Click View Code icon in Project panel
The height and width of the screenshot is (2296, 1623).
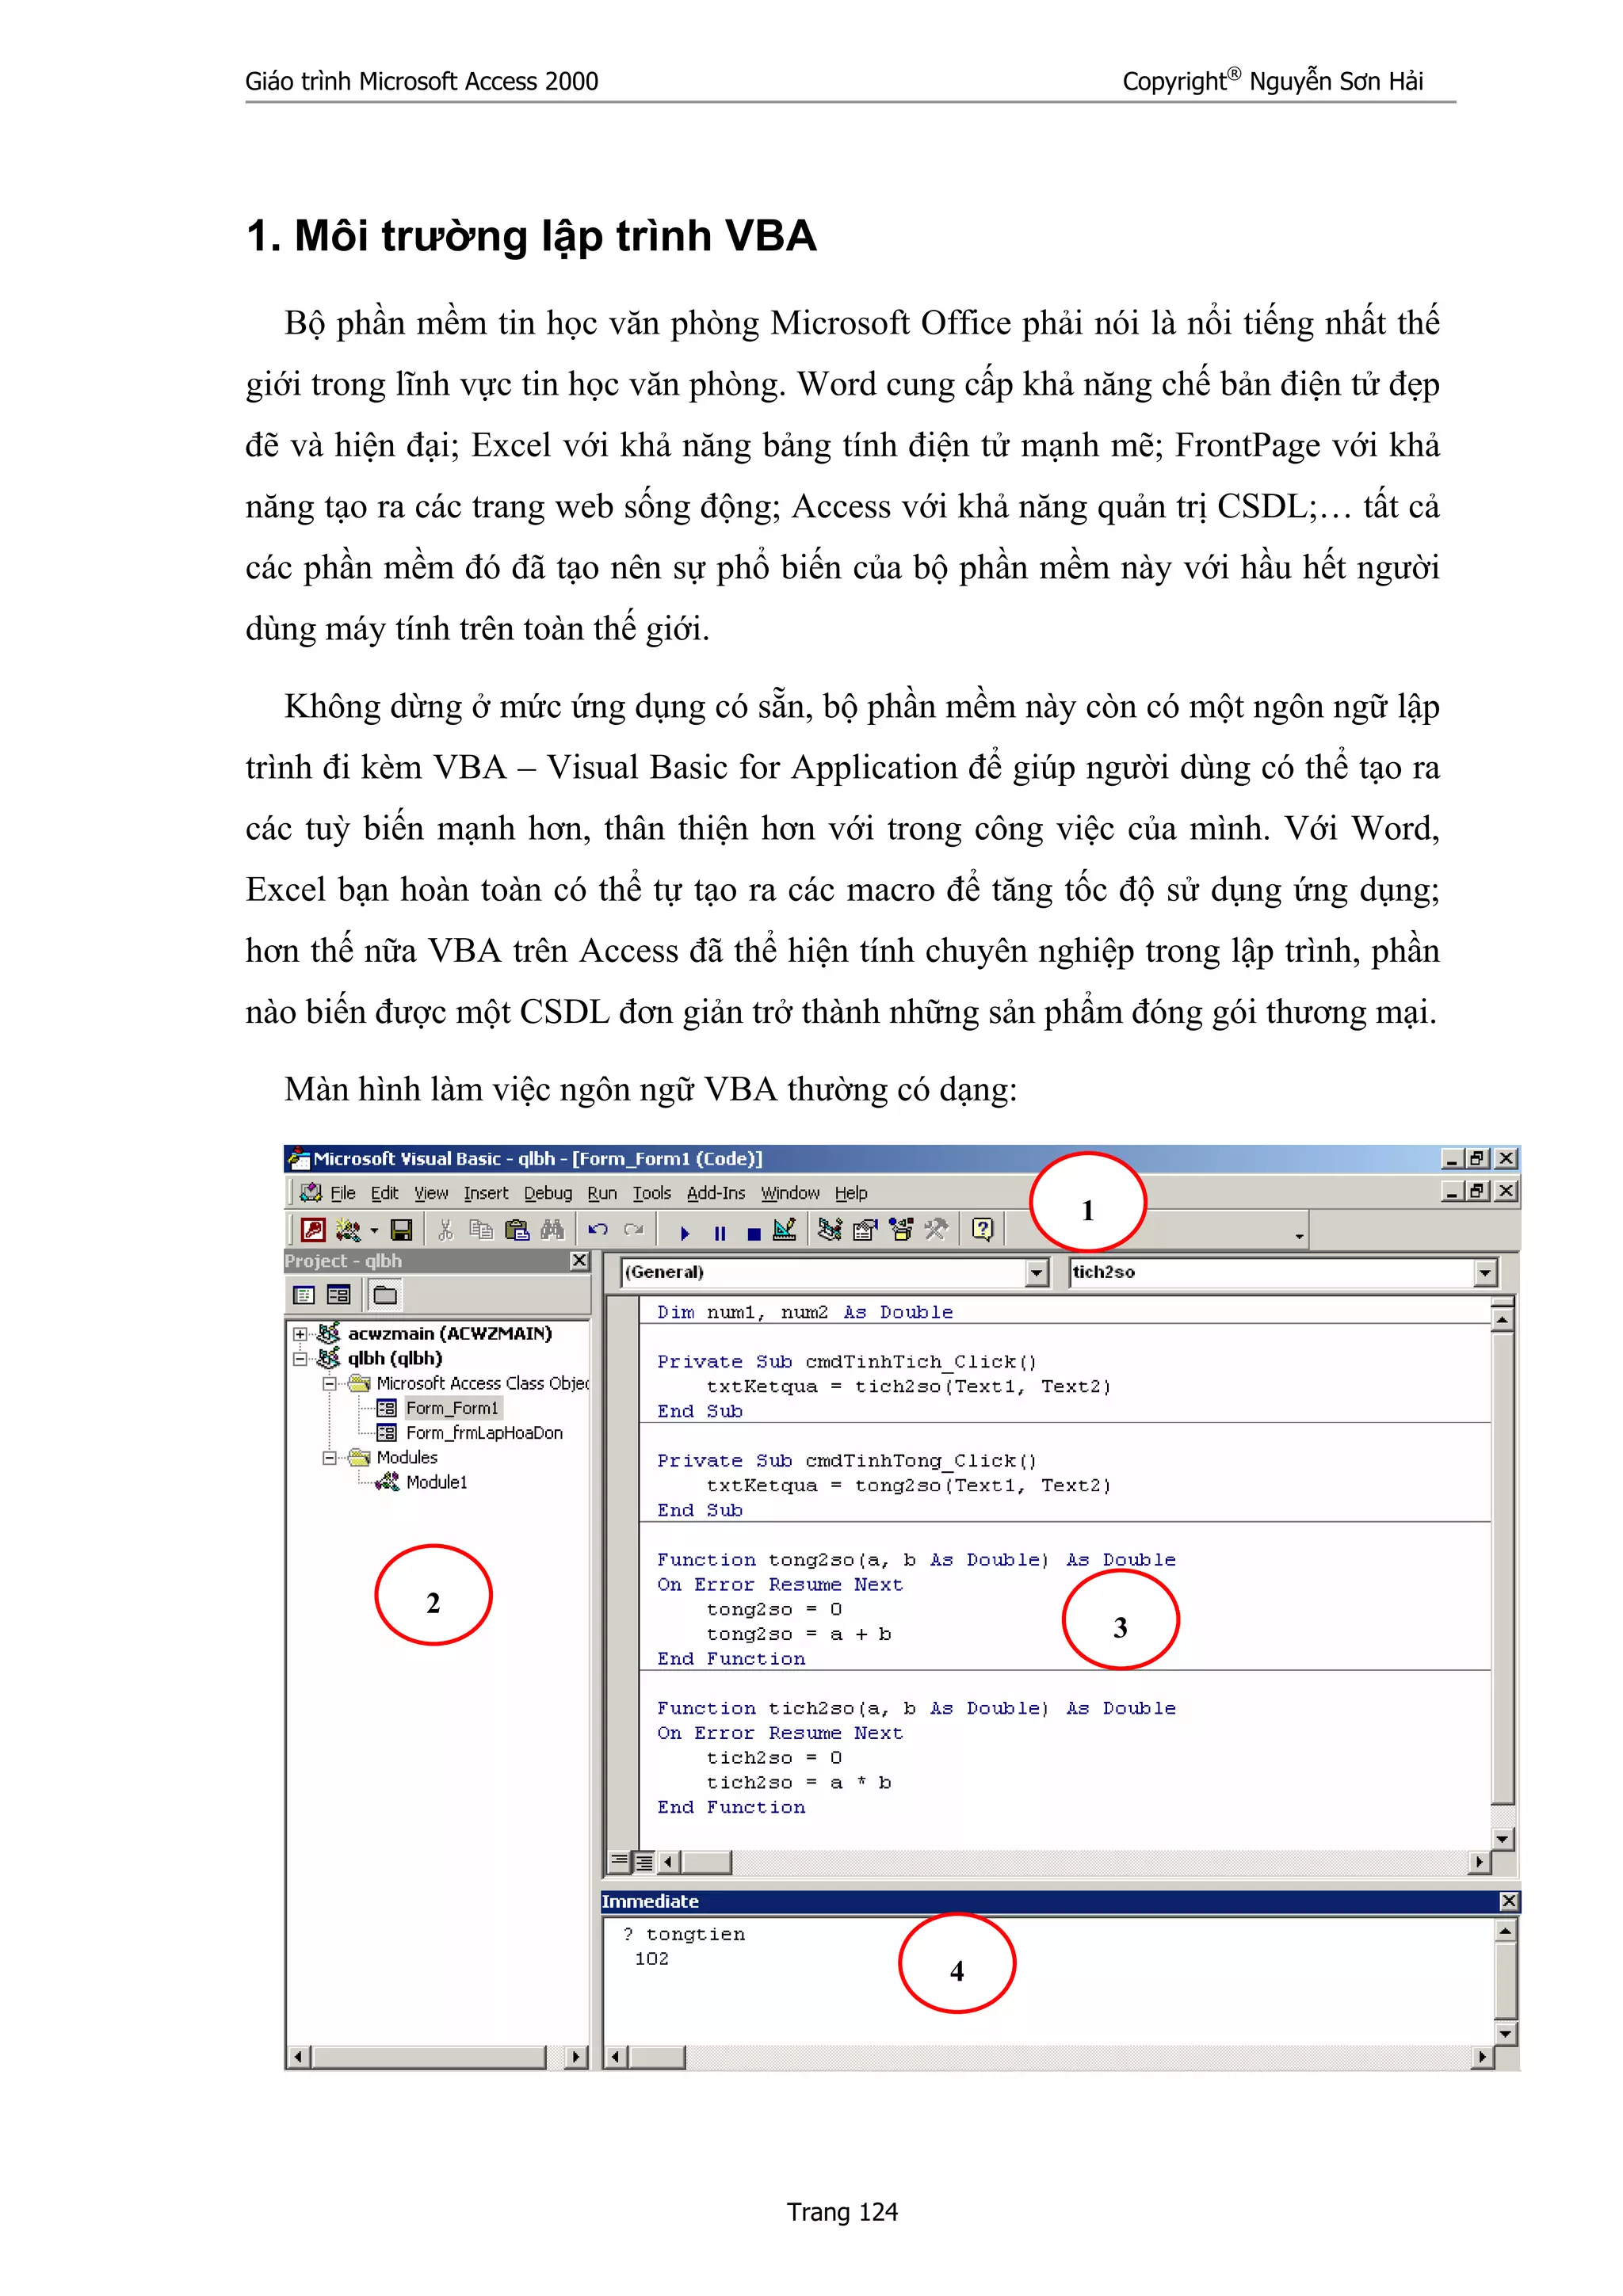[304, 1295]
